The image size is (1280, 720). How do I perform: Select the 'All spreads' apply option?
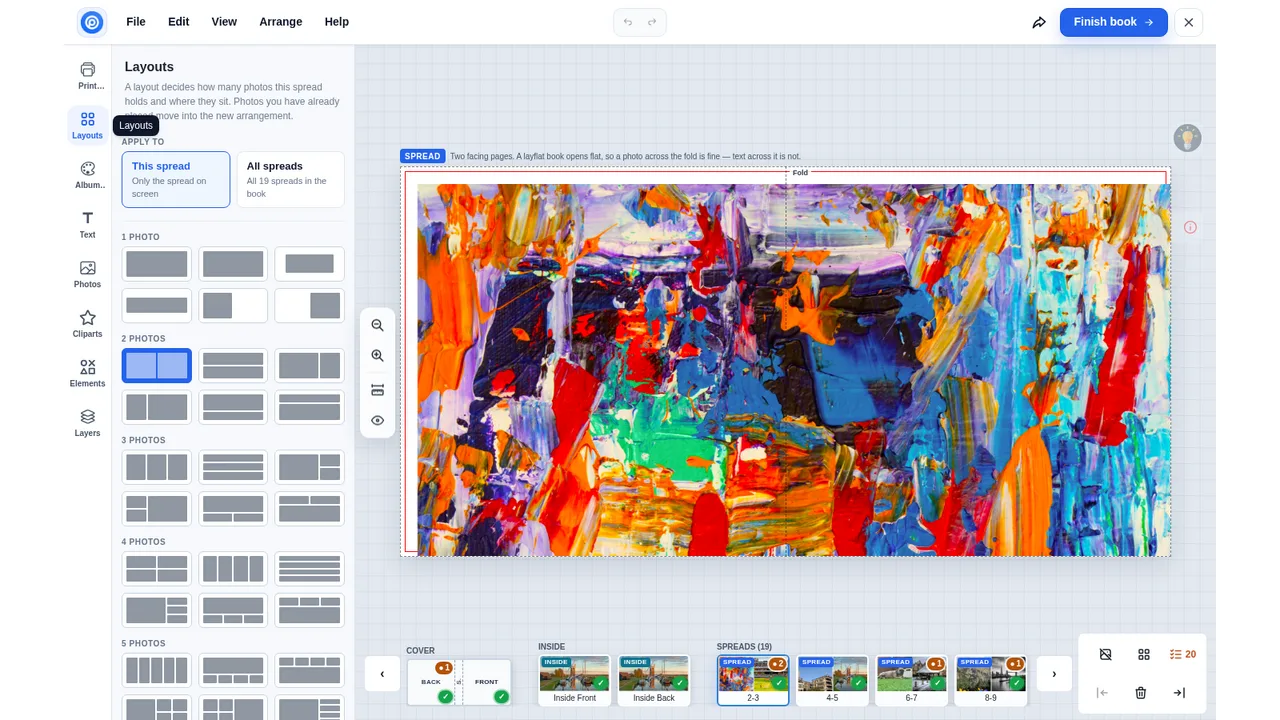click(290, 180)
